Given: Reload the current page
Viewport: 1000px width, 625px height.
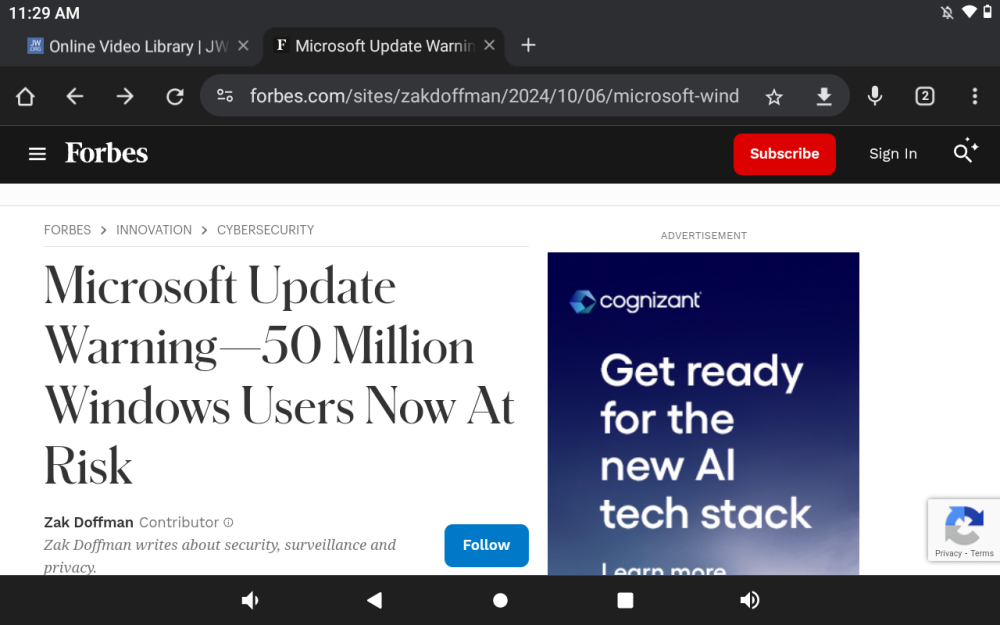Looking at the screenshot, I should pyautogui.click(x=175, y=96).
